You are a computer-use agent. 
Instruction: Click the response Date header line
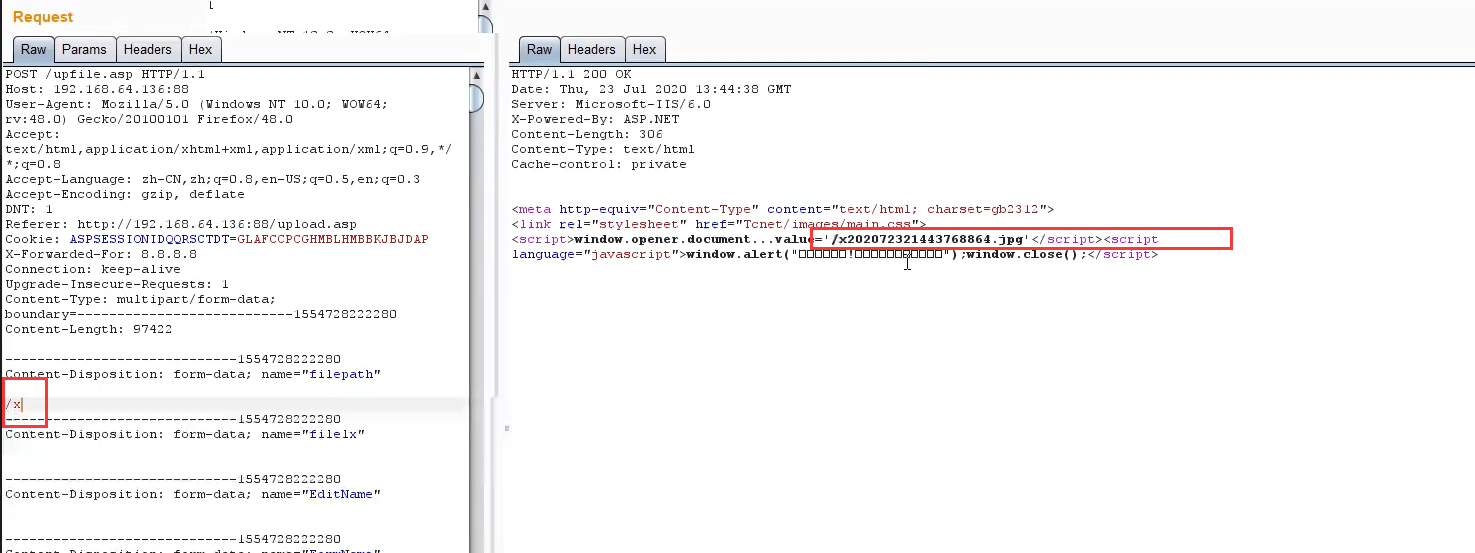point(651,89)
